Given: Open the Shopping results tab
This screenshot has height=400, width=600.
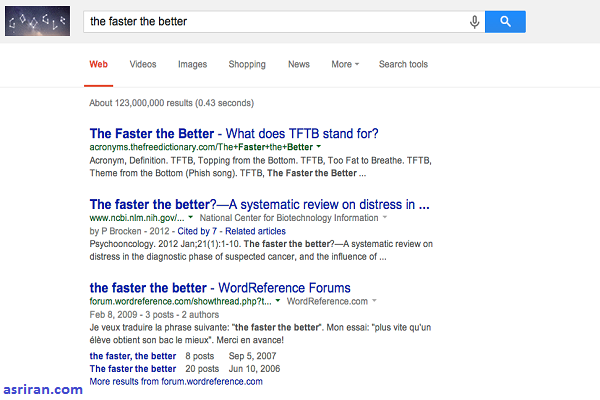Looking at the screenshot, I should coord(246,65).
